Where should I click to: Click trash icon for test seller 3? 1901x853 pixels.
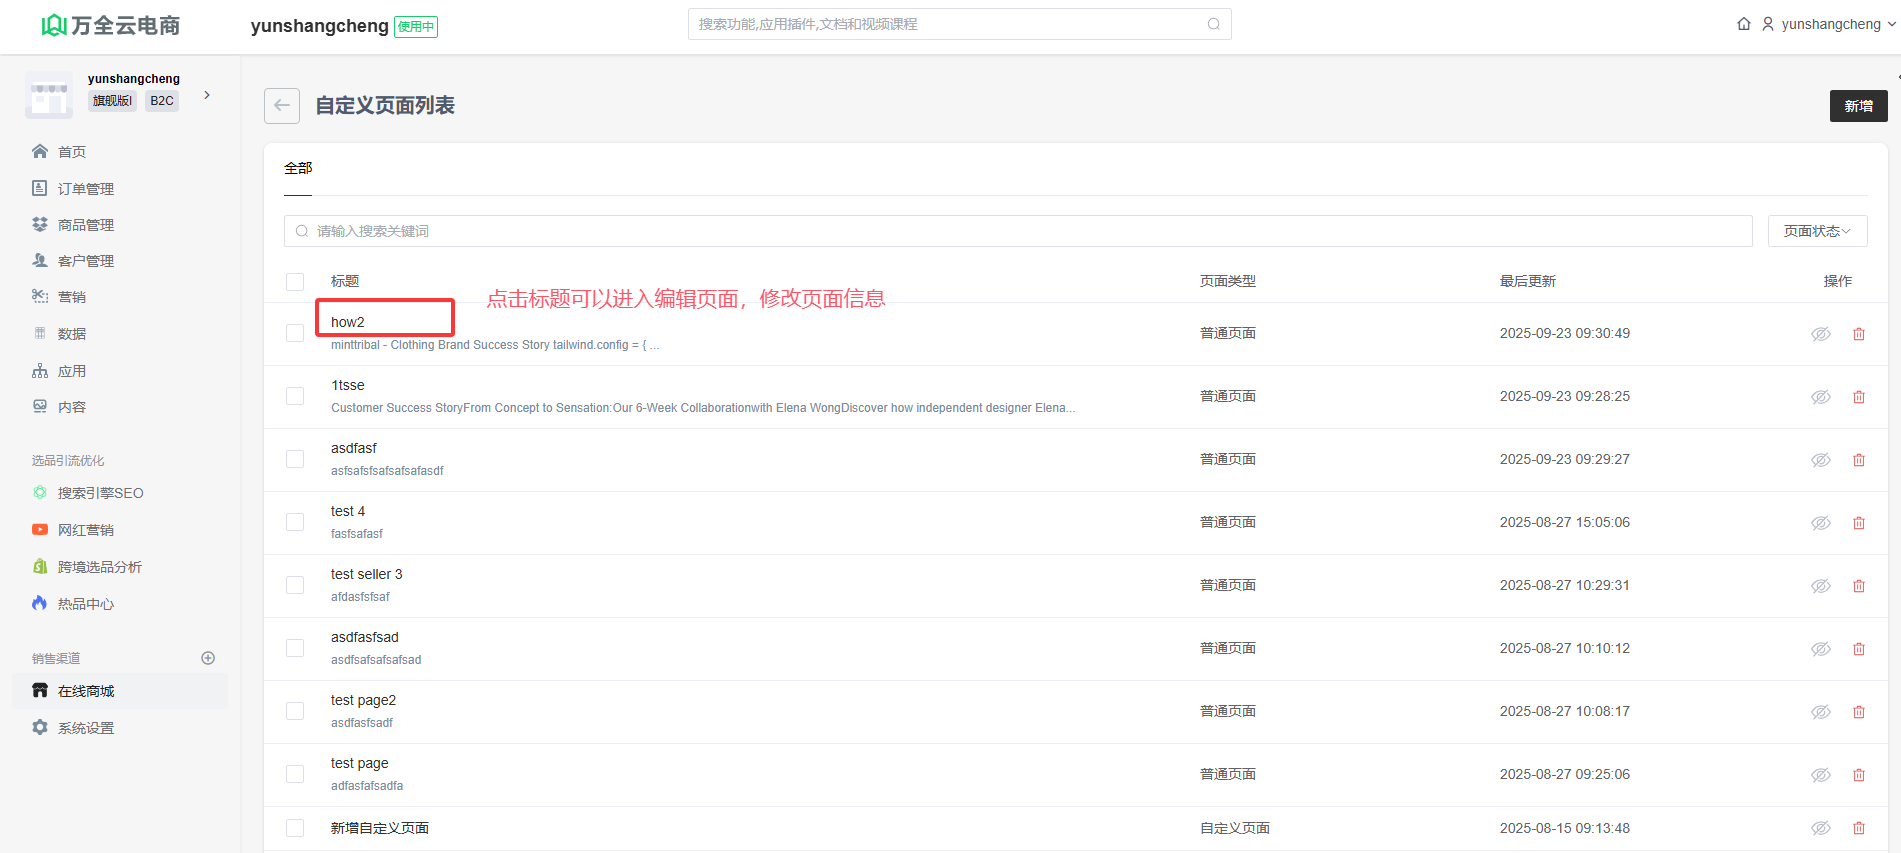point(1858,586)
